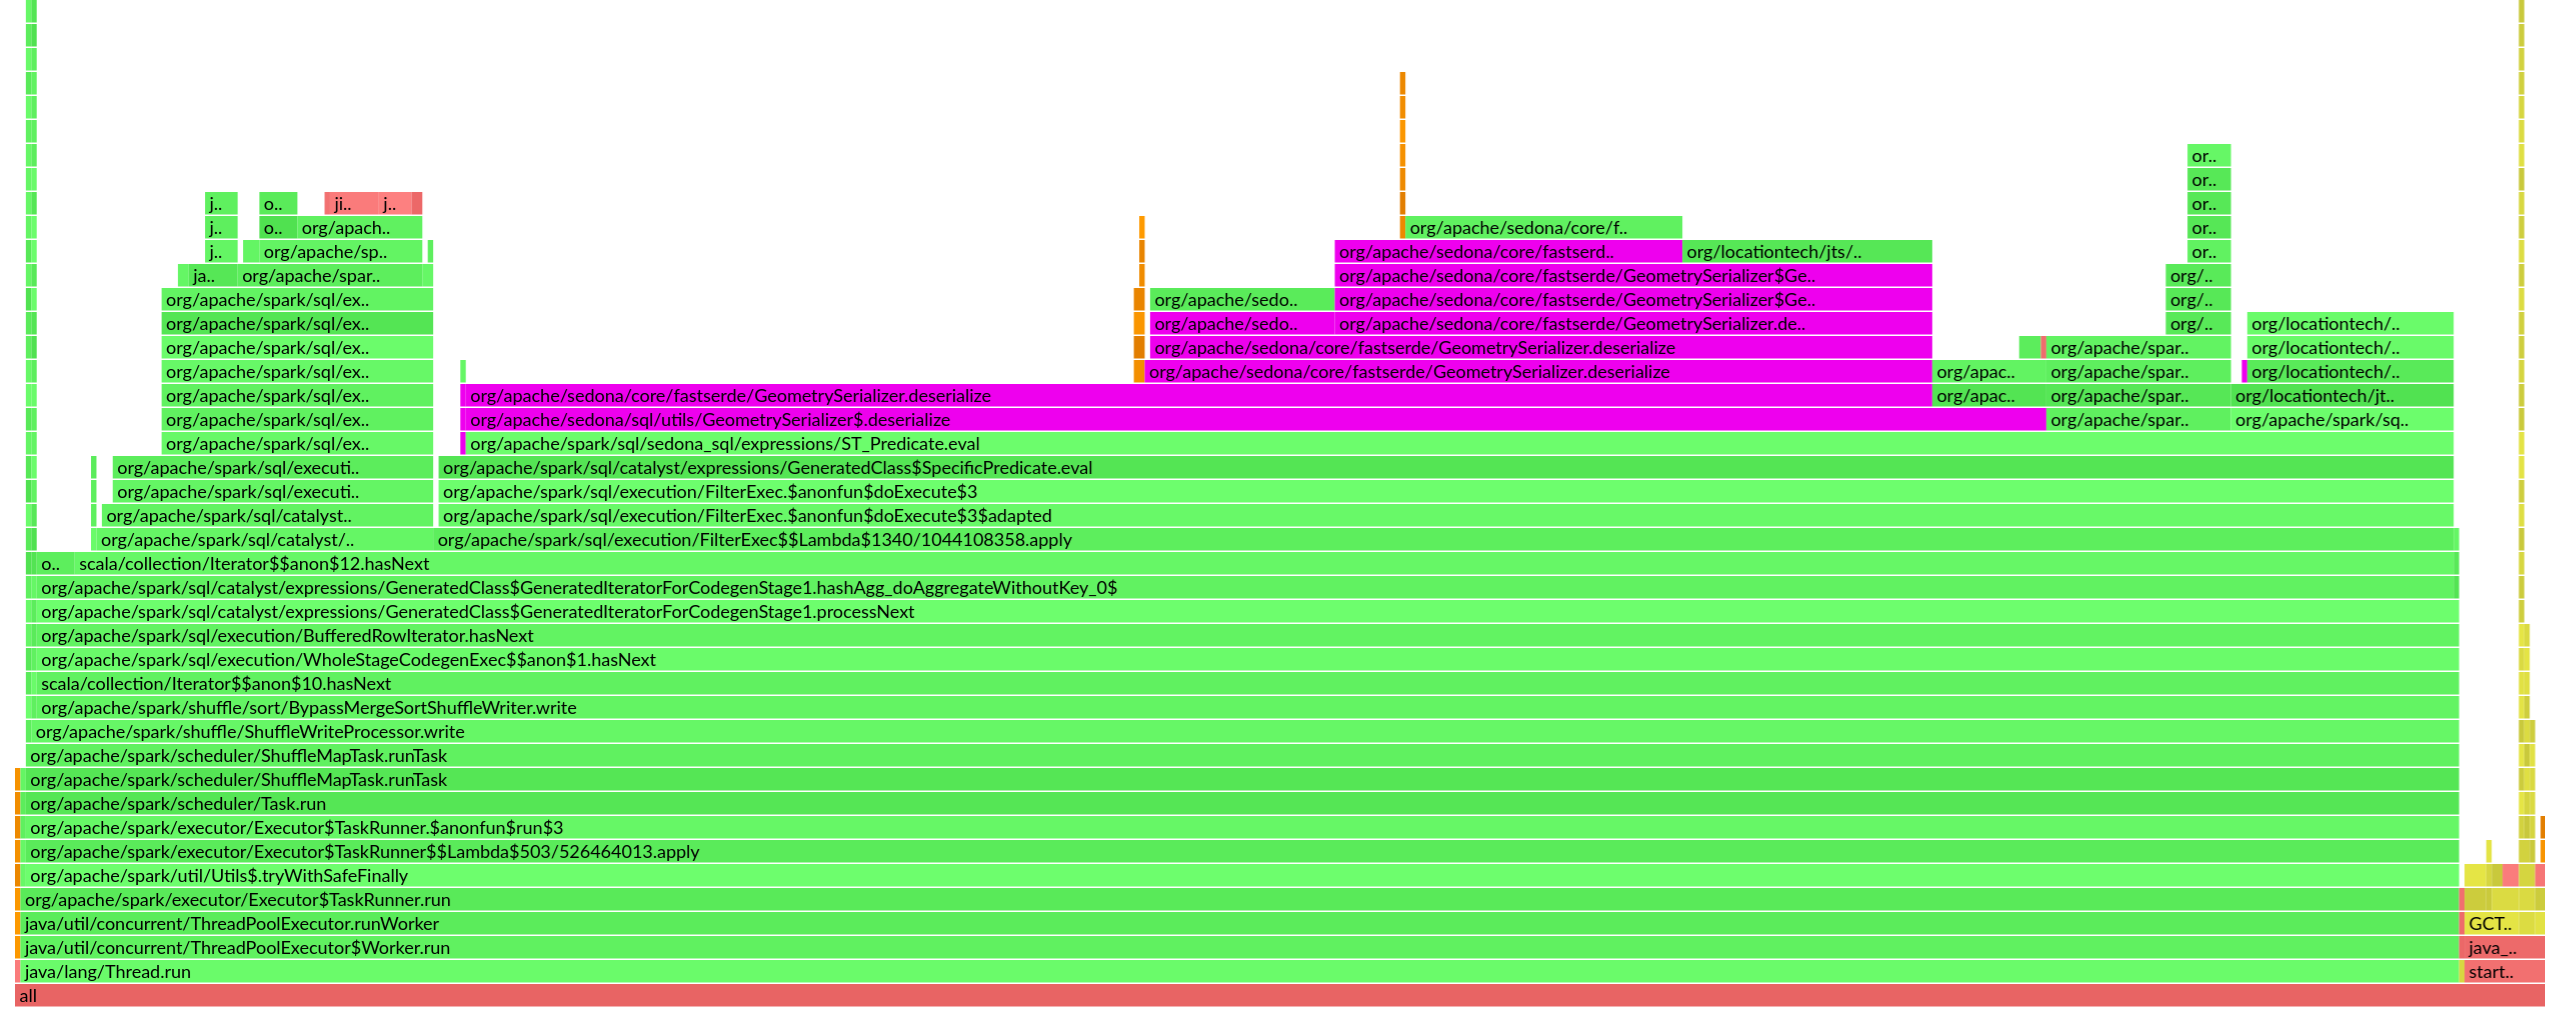Select org/apache/sedona/core/fastserd.. magenta frame
This screenshot has height=1016, width=2556.
tap(1508, 251)
